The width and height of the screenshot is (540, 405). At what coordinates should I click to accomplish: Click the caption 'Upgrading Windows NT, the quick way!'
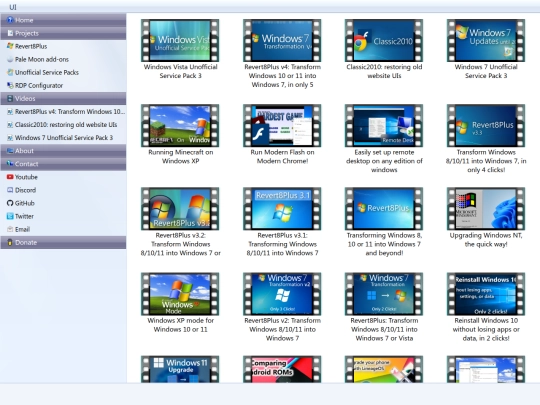pyautogui.click(x=486, y=240)
